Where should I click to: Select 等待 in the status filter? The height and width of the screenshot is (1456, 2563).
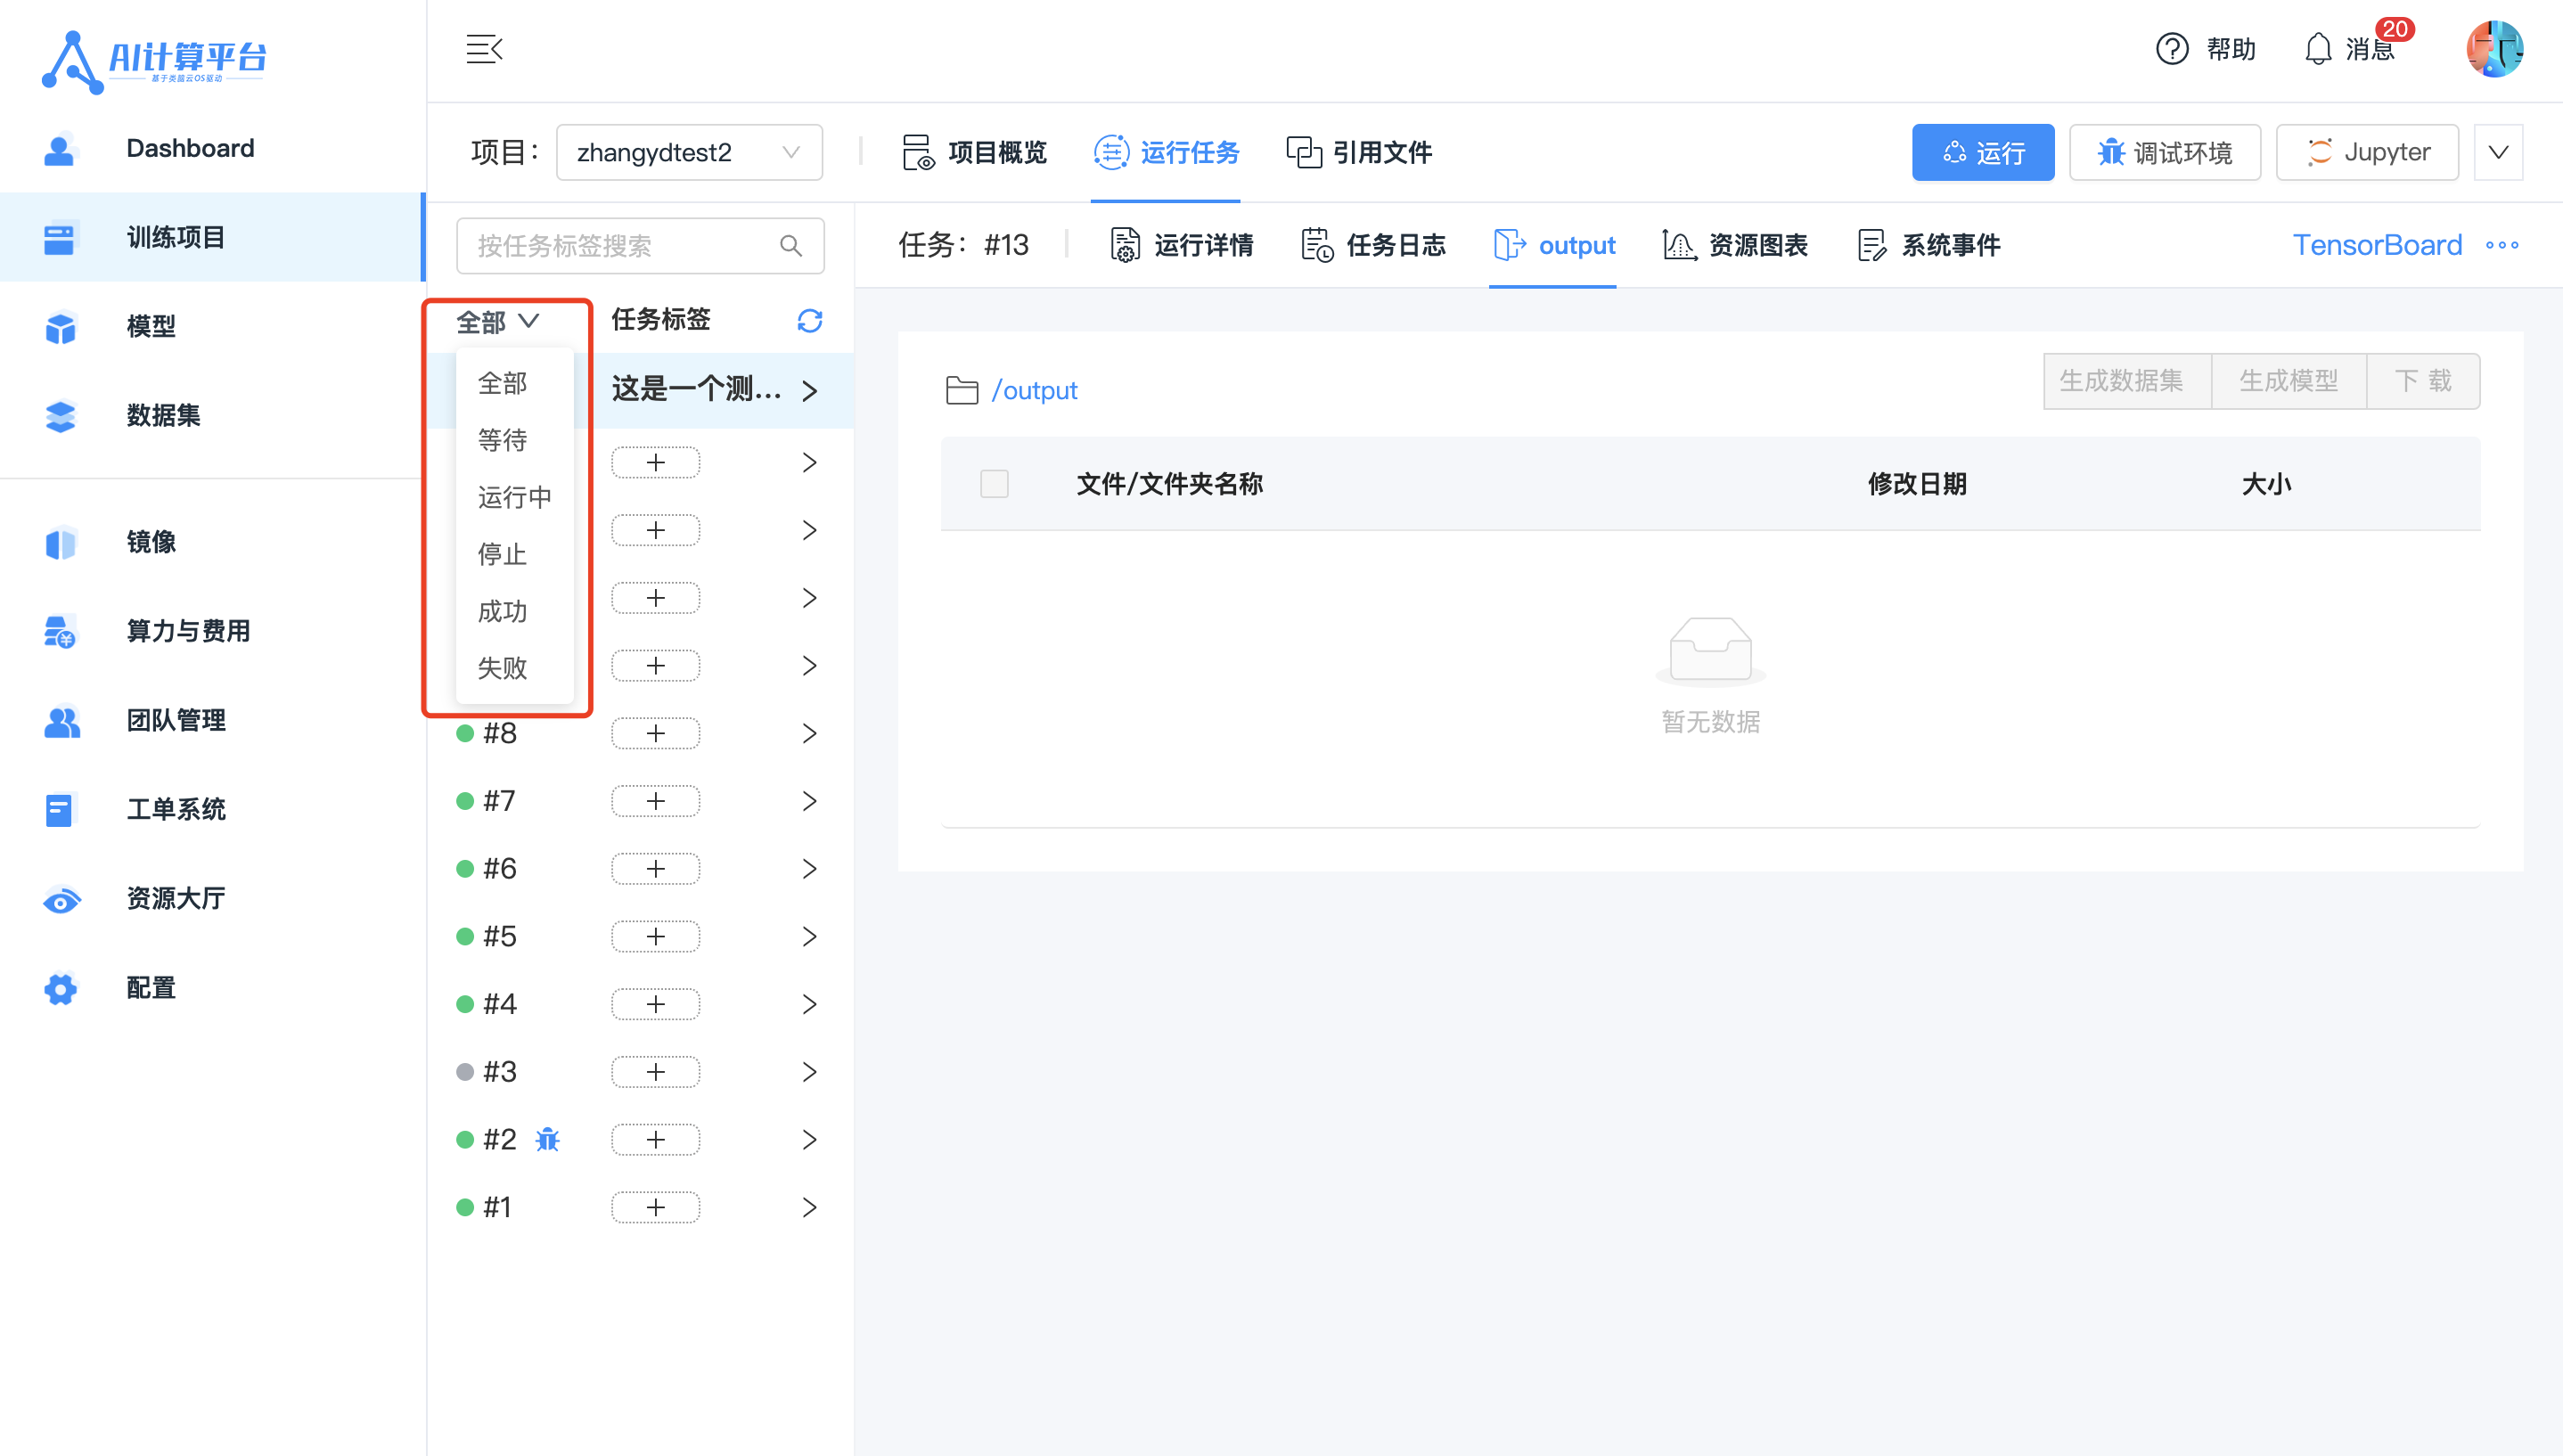(x=514, y=440)
